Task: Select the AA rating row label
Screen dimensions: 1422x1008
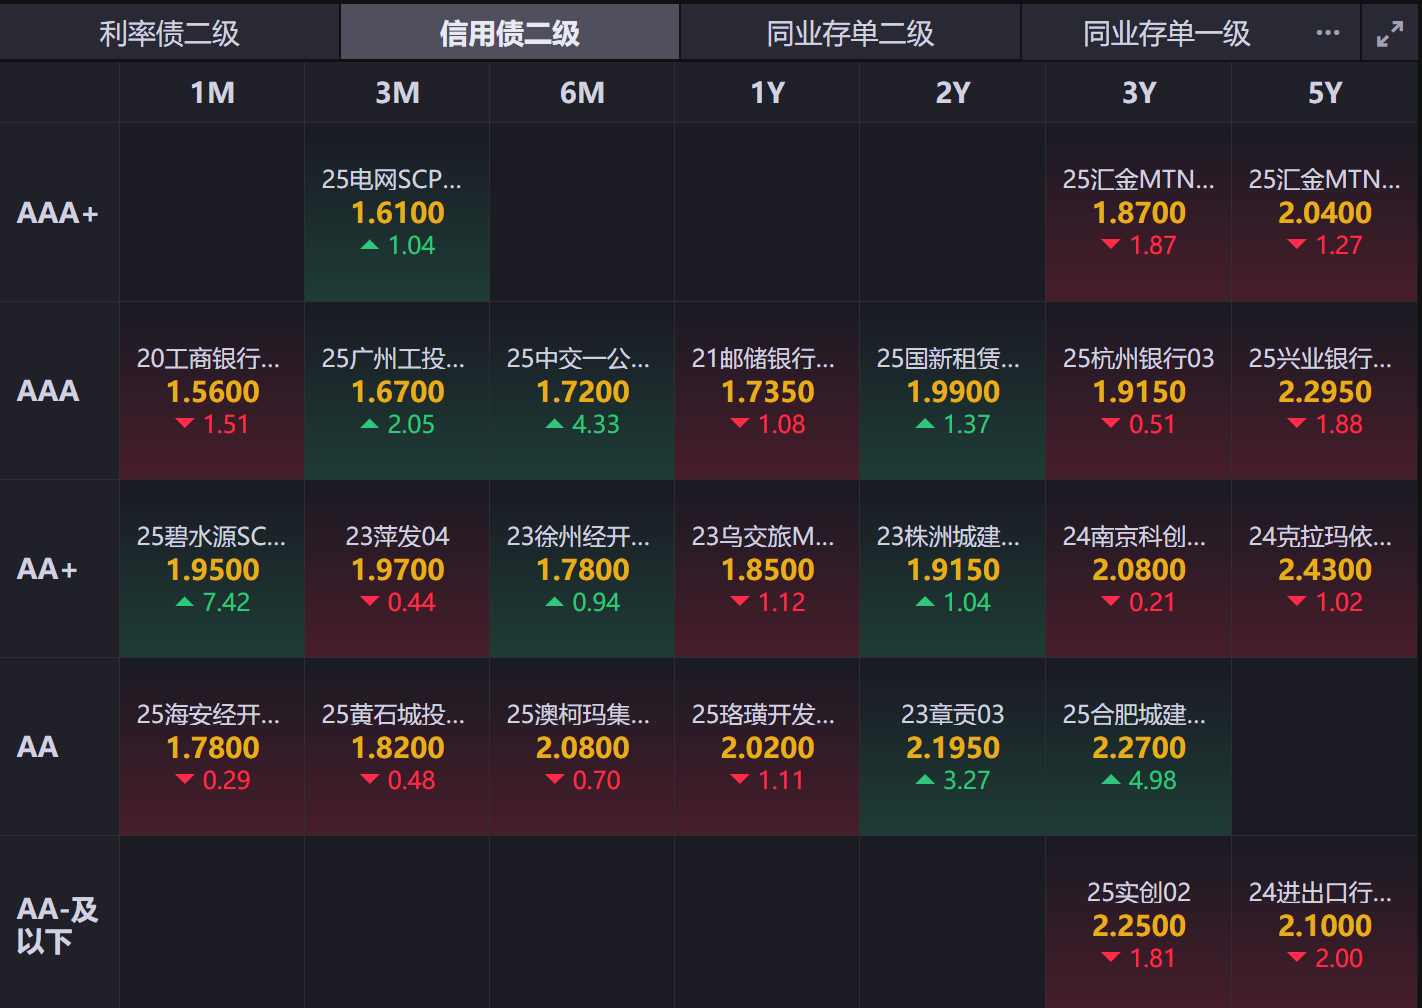Action: click(x=38, y=747)
